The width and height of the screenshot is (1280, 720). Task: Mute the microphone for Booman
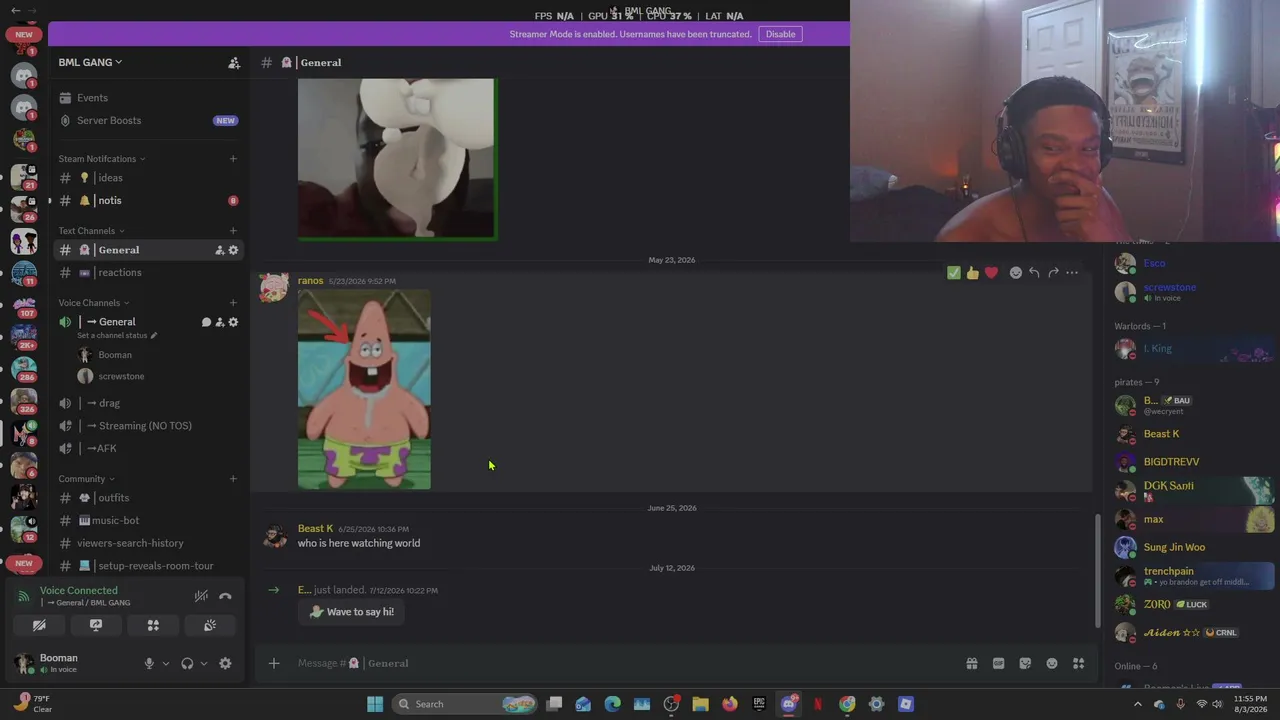click(x=149, y=663)
